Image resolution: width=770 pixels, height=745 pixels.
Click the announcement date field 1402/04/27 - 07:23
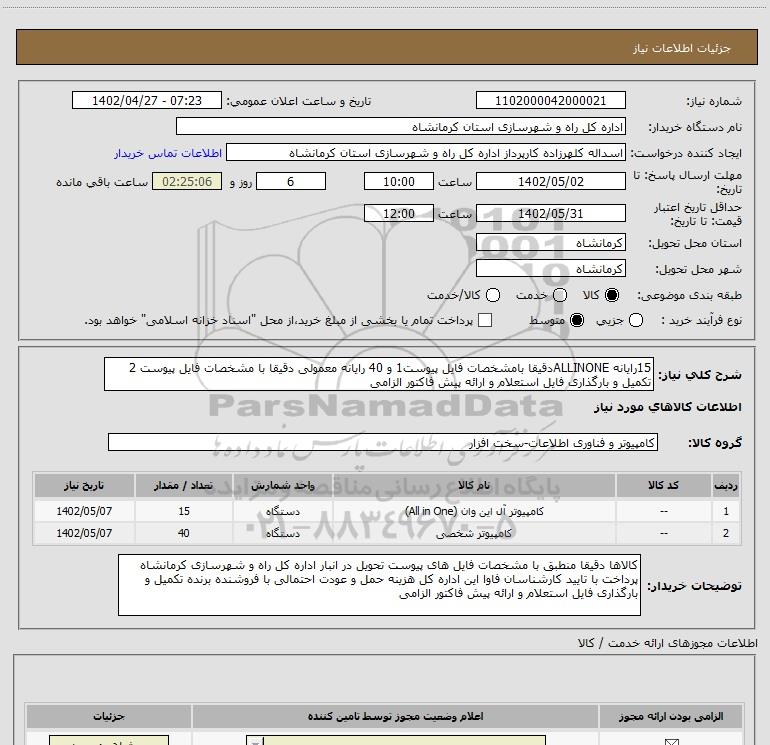pyautogui.click(x=147, y=100)
